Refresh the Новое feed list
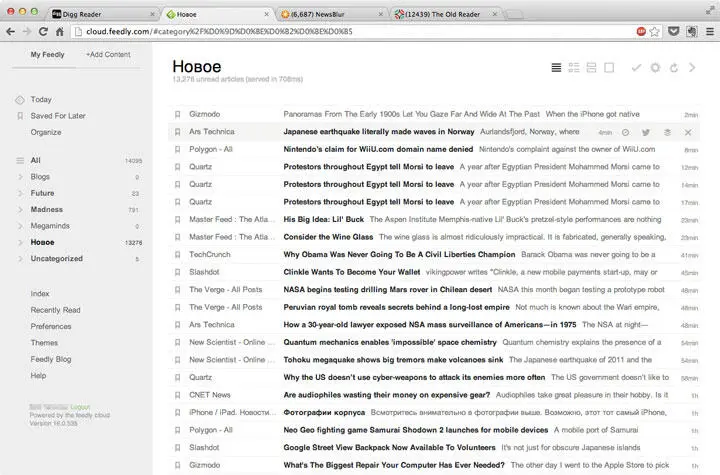720x475 pixels. click(674, 68)
